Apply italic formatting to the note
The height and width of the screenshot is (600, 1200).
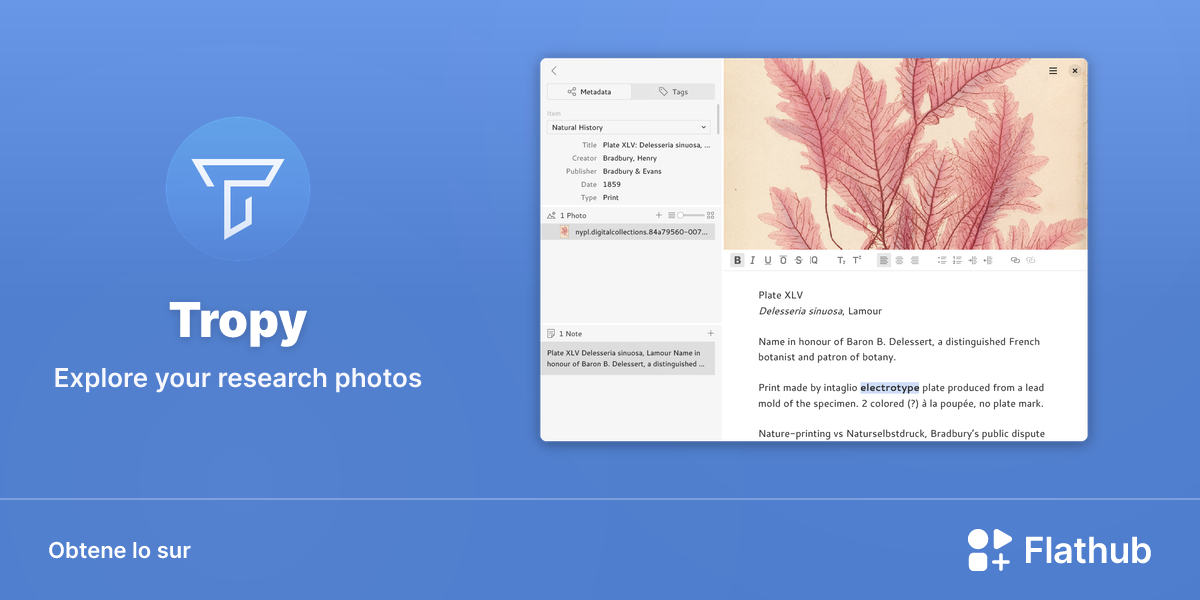pyautogui.click(x=753, y=260)
